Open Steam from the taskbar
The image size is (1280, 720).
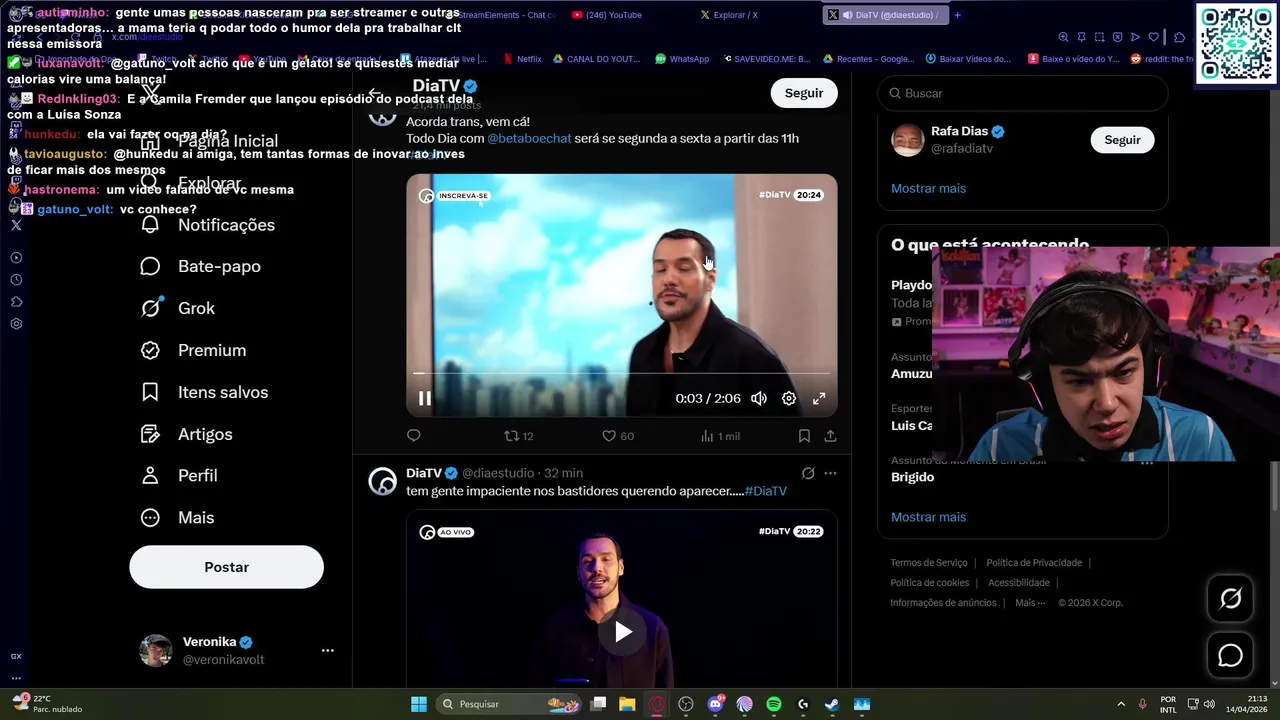coord(832,704)
